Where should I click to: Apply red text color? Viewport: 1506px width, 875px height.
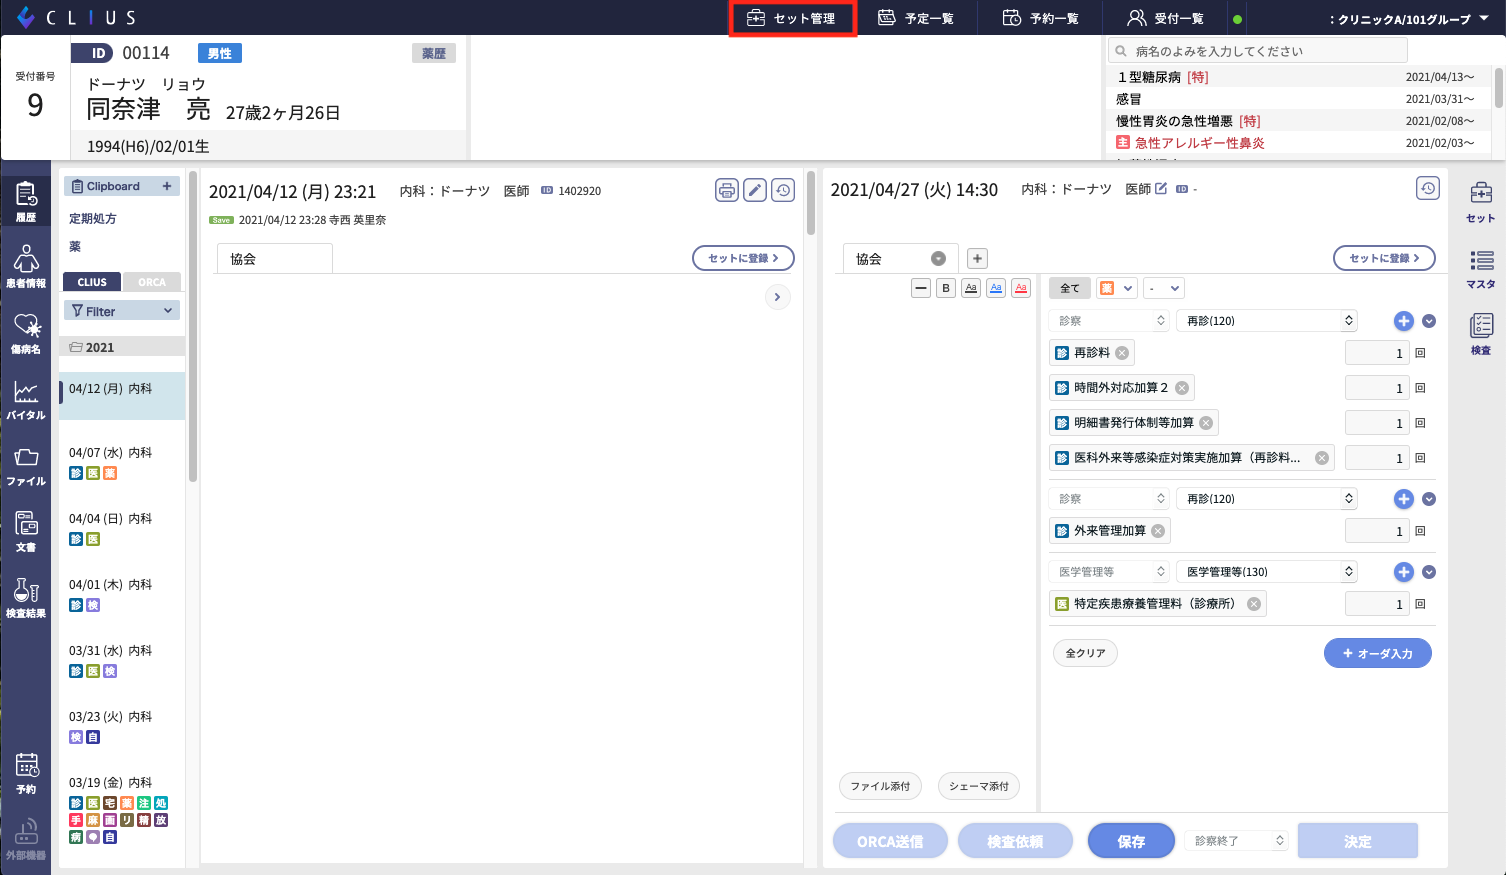coord(1021,288)
